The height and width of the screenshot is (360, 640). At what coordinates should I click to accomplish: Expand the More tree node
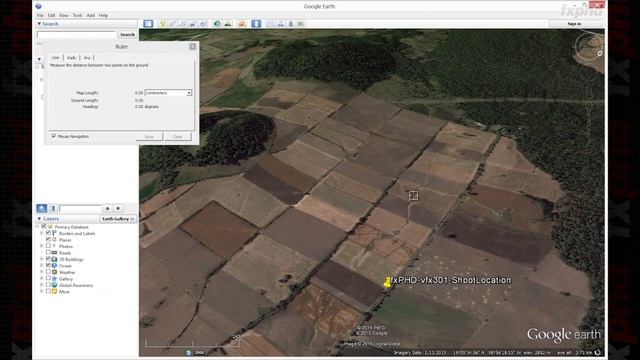click(42, 291)
